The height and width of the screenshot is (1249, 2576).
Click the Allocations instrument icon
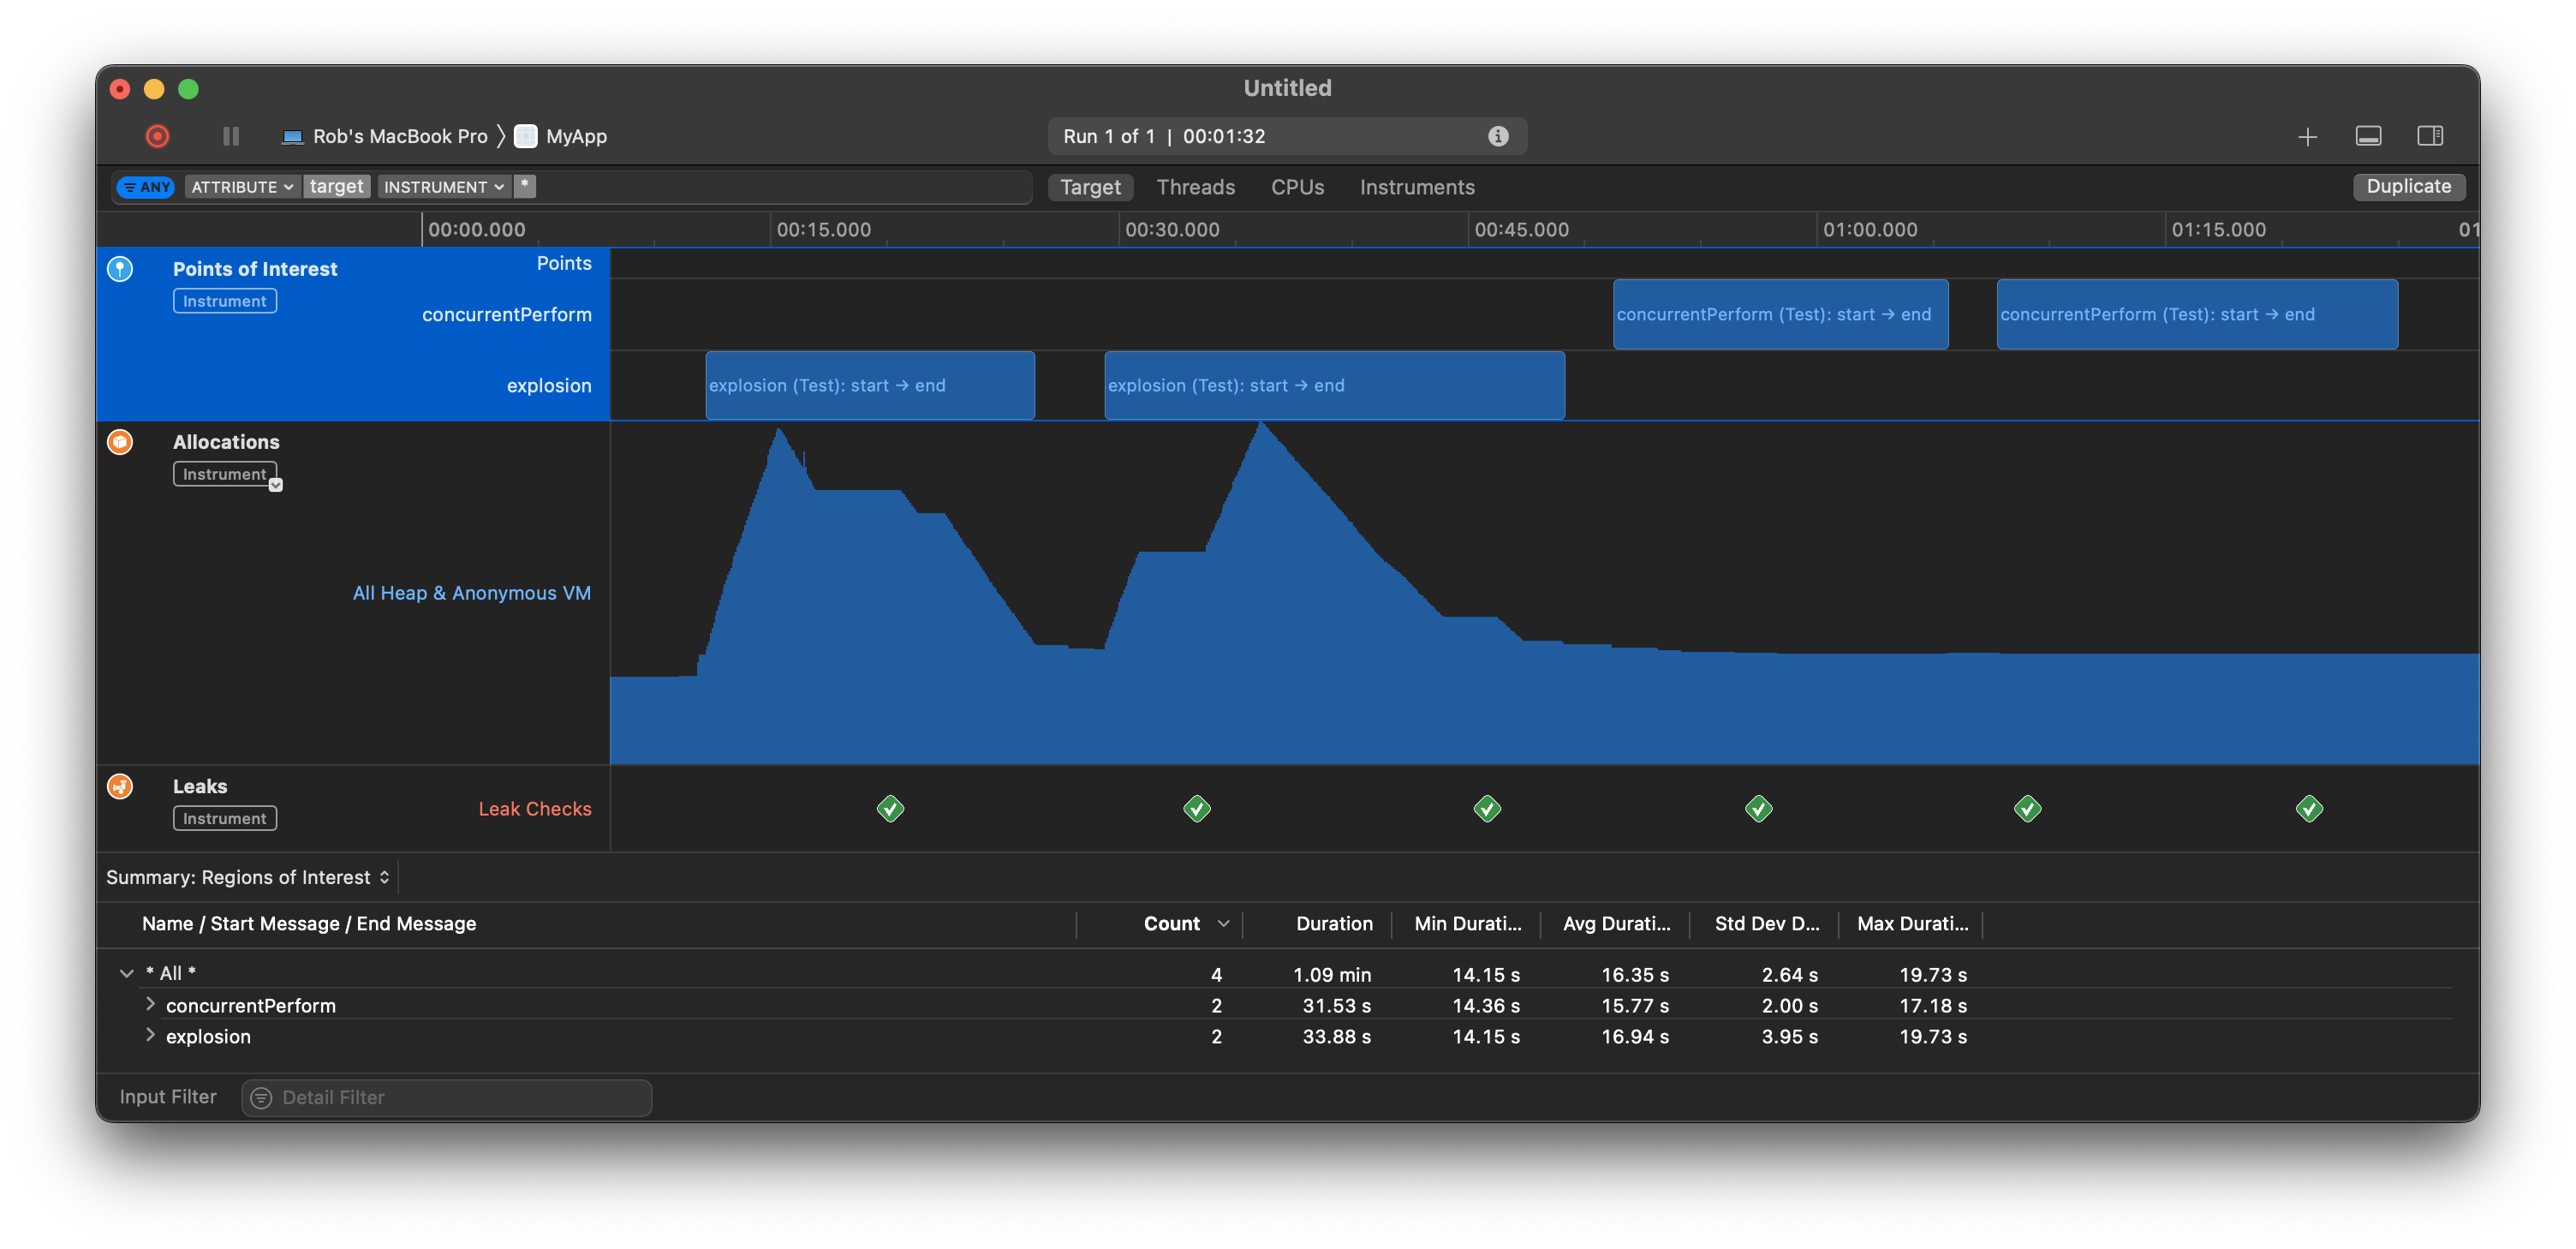(x=120, y=442)
